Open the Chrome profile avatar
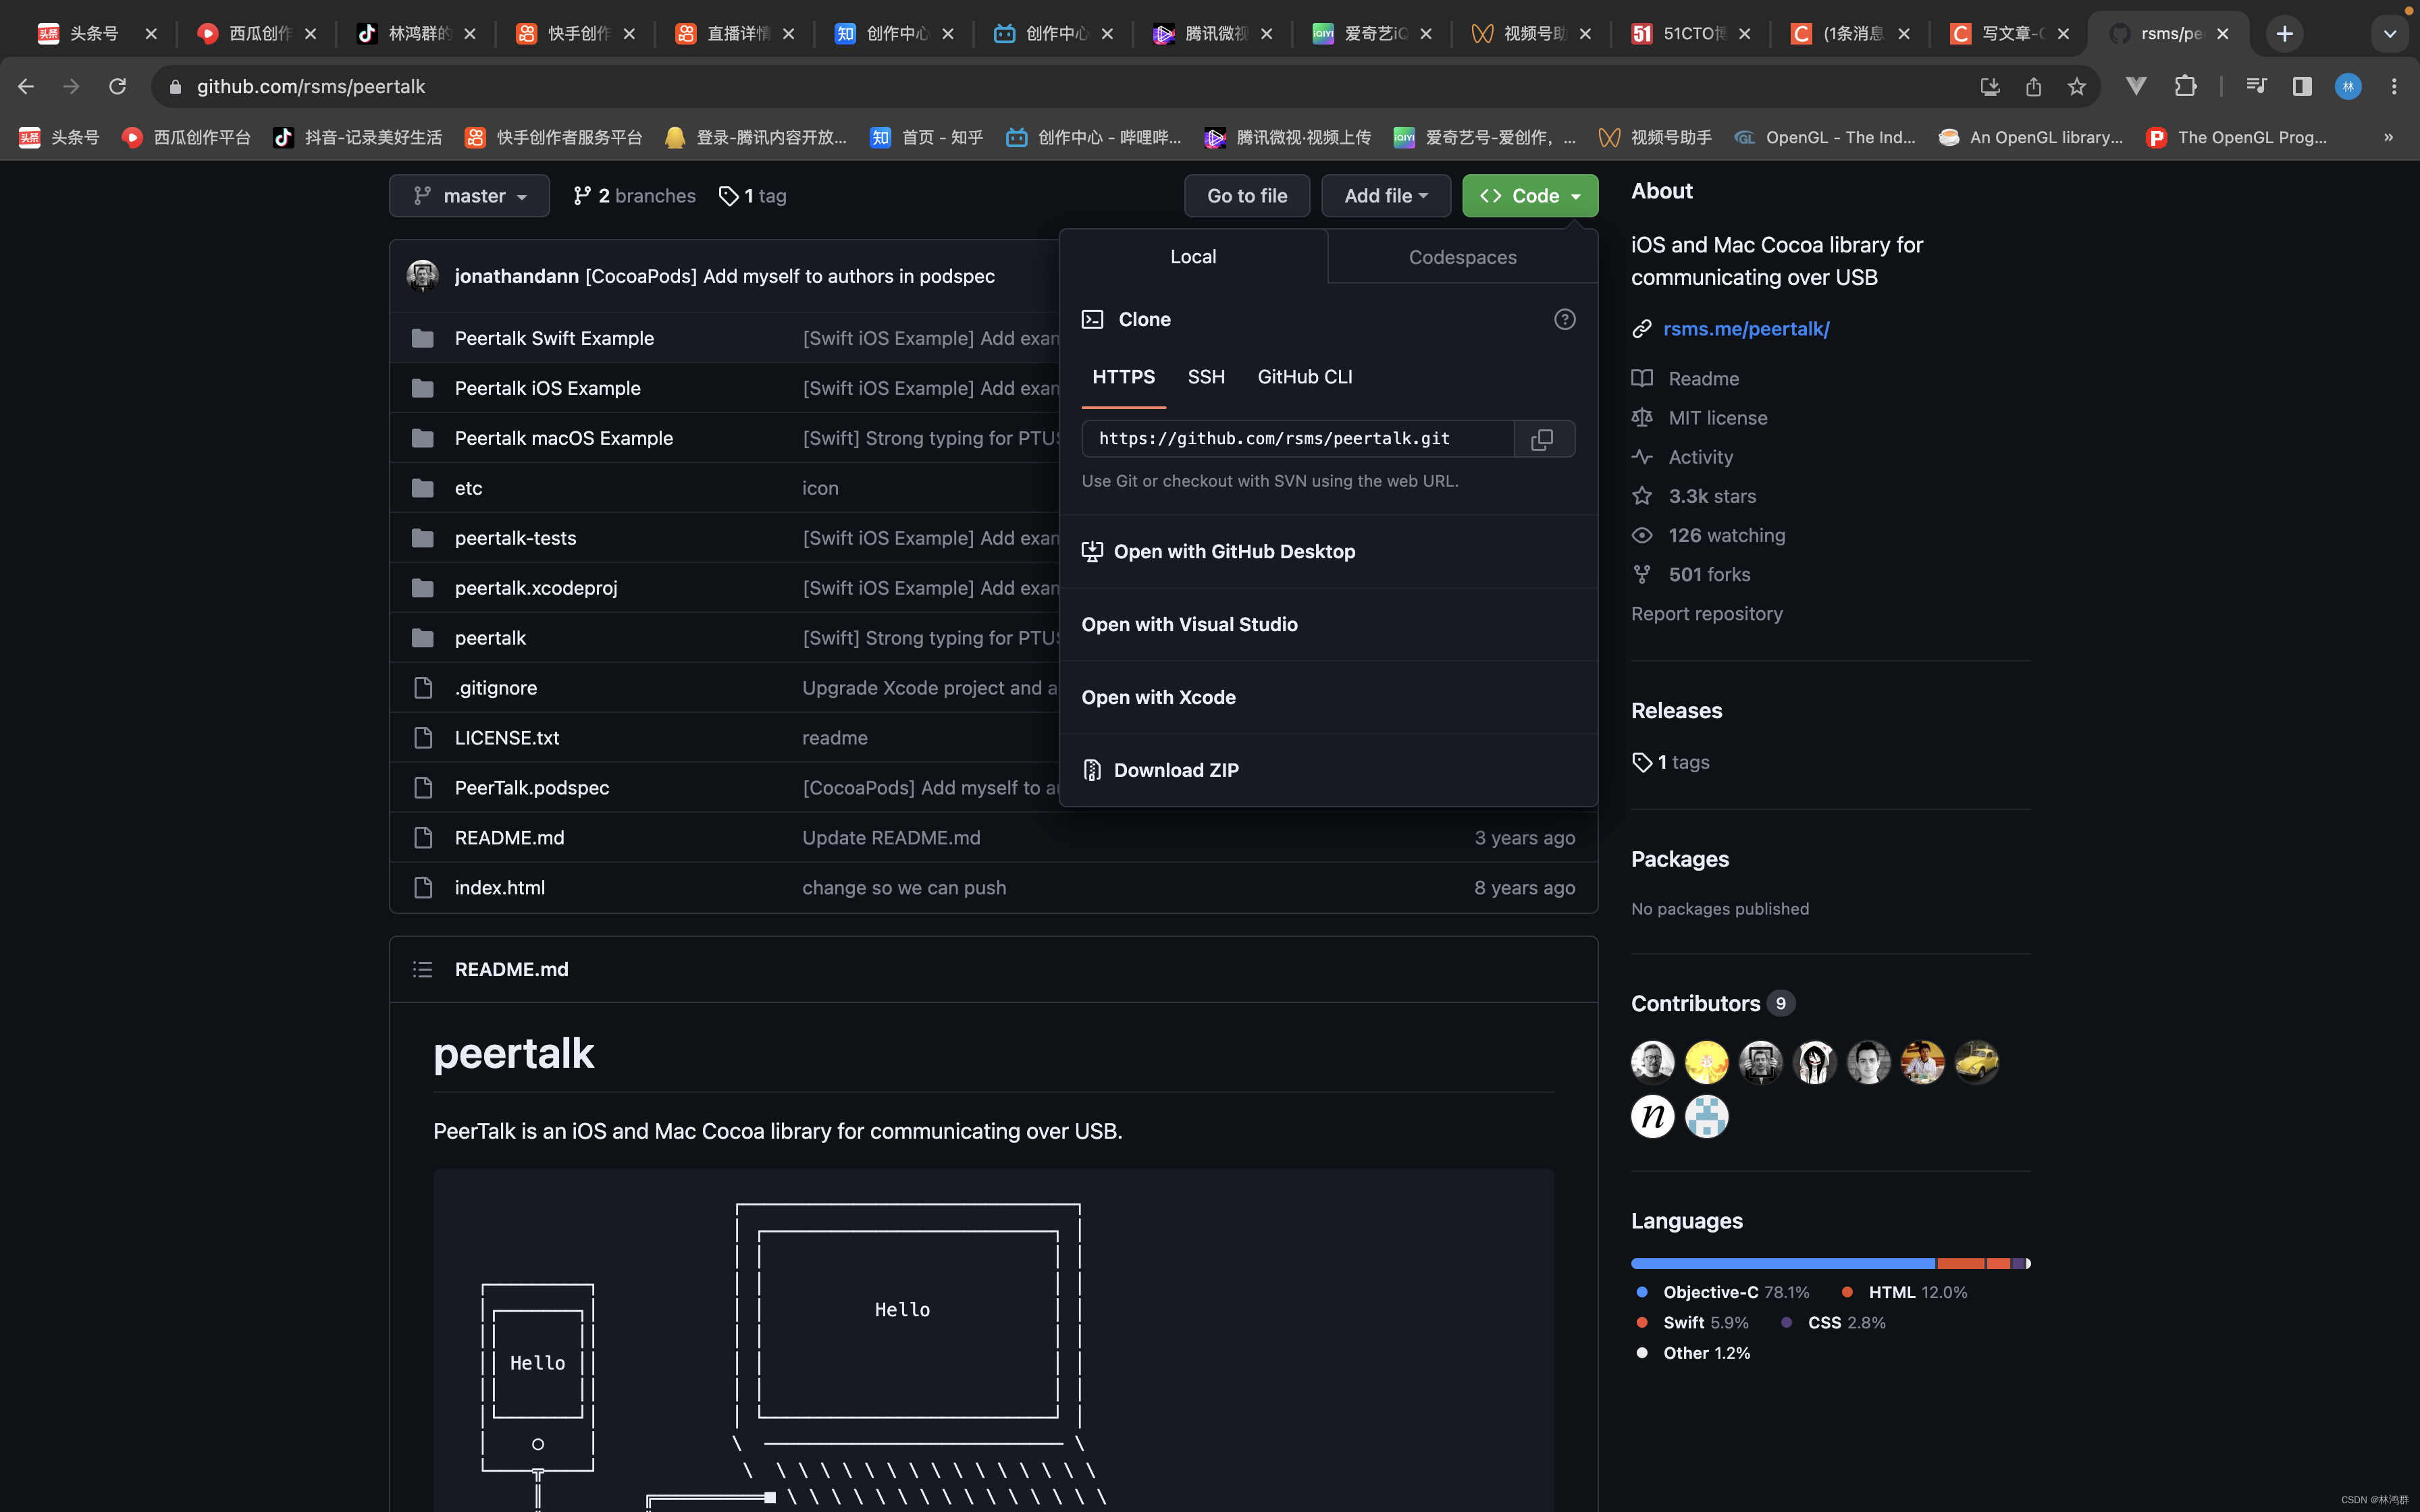This screenshot has height=1512, width=2420. click(2348, 87)
